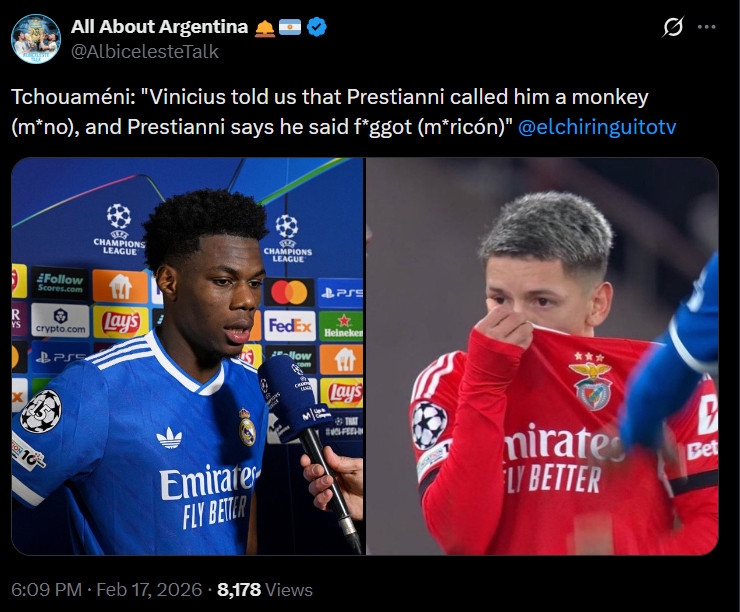740x612 pixels.
Task: Open the @AlbicelesteTalk handle link
Action: (x=145, y=51)
